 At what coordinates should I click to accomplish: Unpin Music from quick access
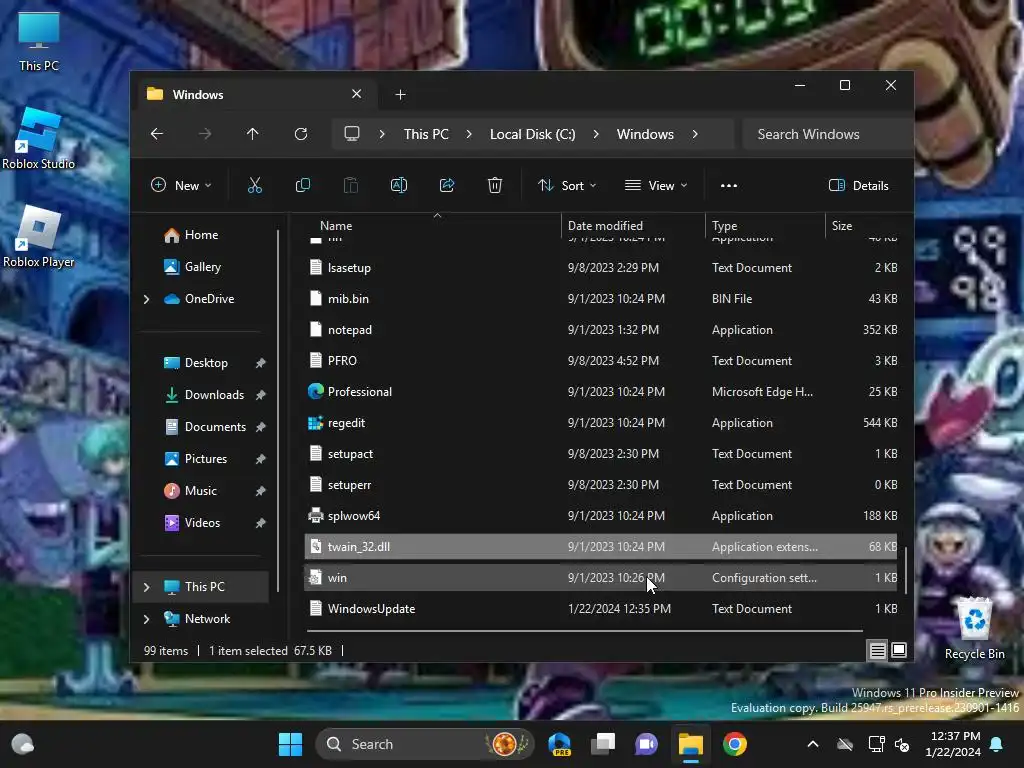pos(261,491)
